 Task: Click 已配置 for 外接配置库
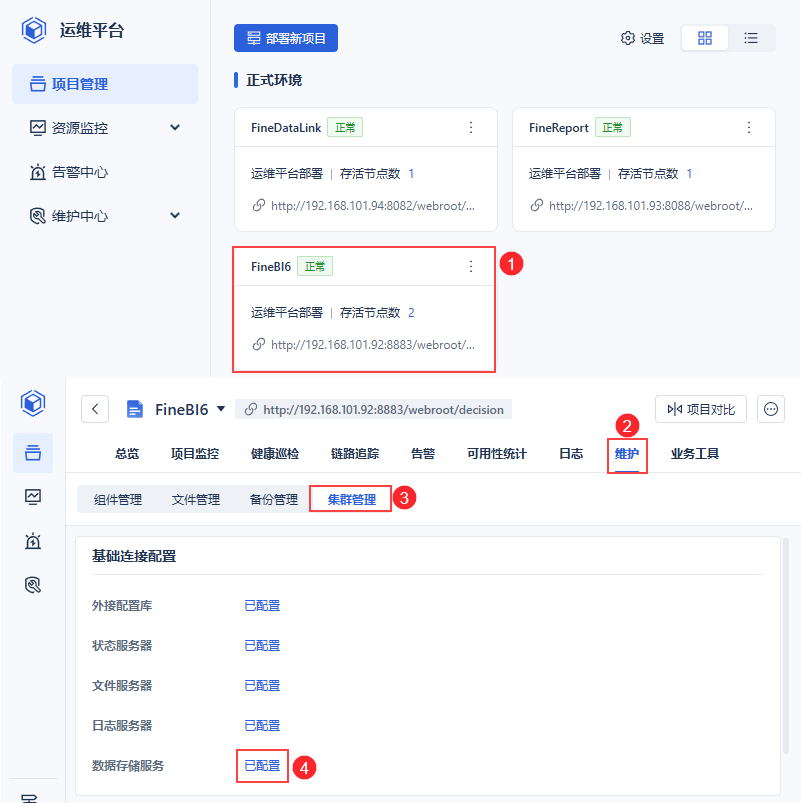[262, 606]
